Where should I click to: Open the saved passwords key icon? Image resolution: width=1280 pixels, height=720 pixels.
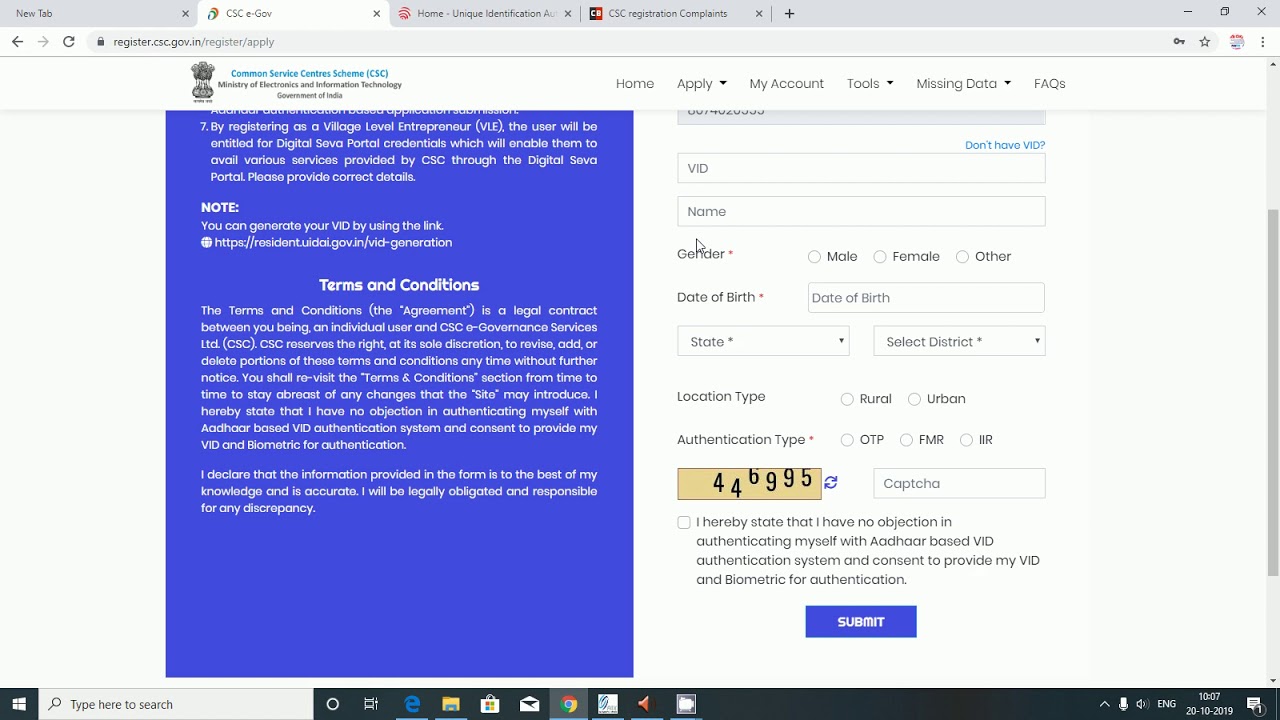point(1179,42)
